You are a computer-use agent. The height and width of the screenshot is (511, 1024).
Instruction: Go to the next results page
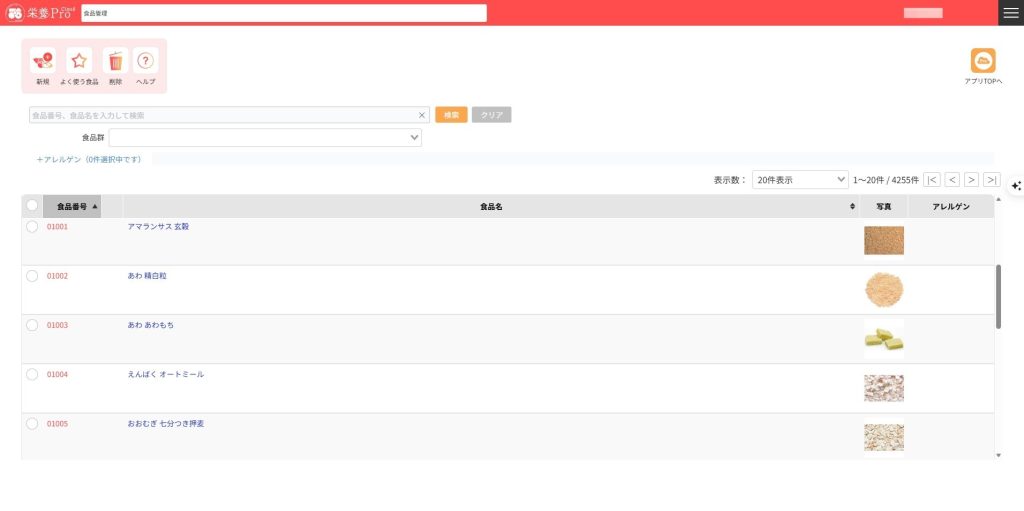coord(971,180)
